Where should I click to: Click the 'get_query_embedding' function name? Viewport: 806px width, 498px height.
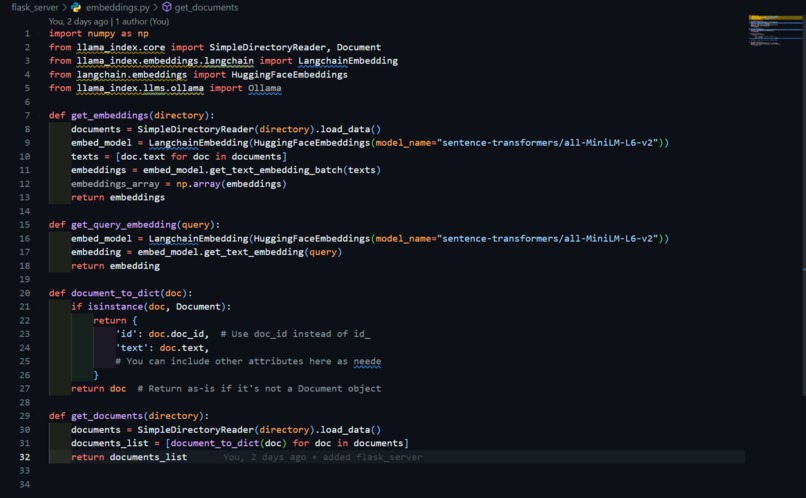pyautogui.click(x=124, y=225)
